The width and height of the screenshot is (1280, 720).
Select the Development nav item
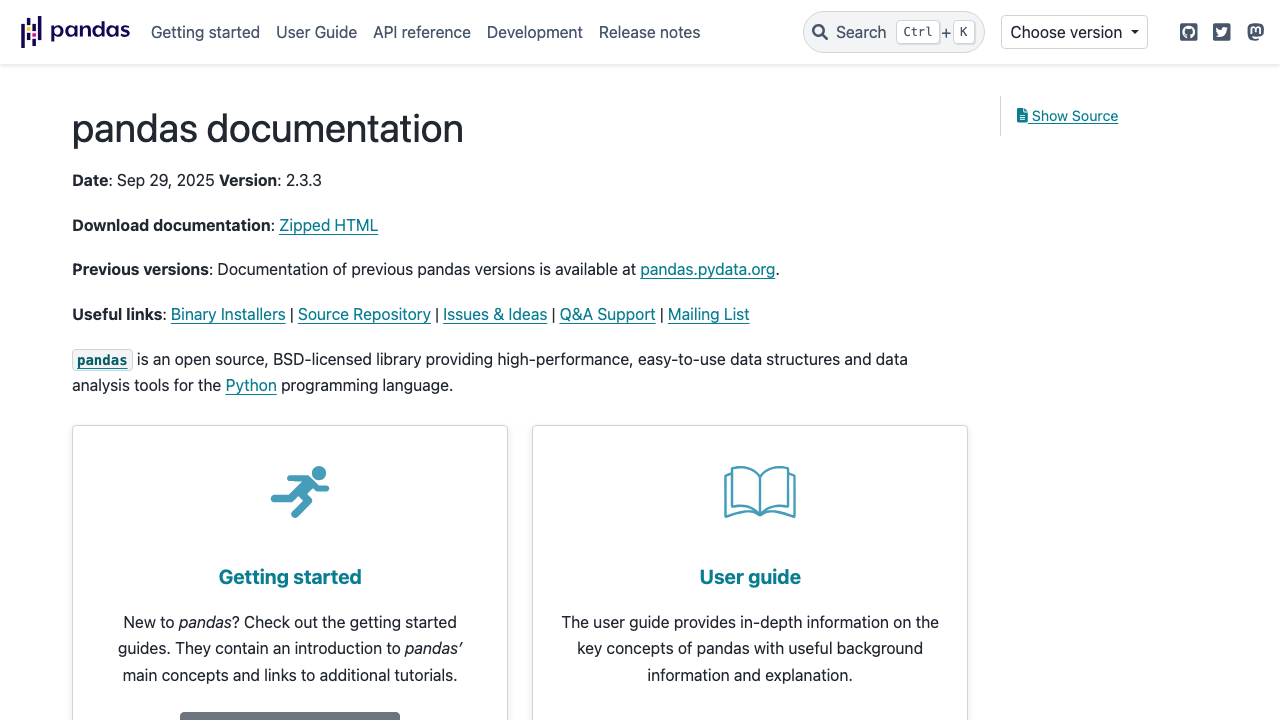tap(534, 32)
